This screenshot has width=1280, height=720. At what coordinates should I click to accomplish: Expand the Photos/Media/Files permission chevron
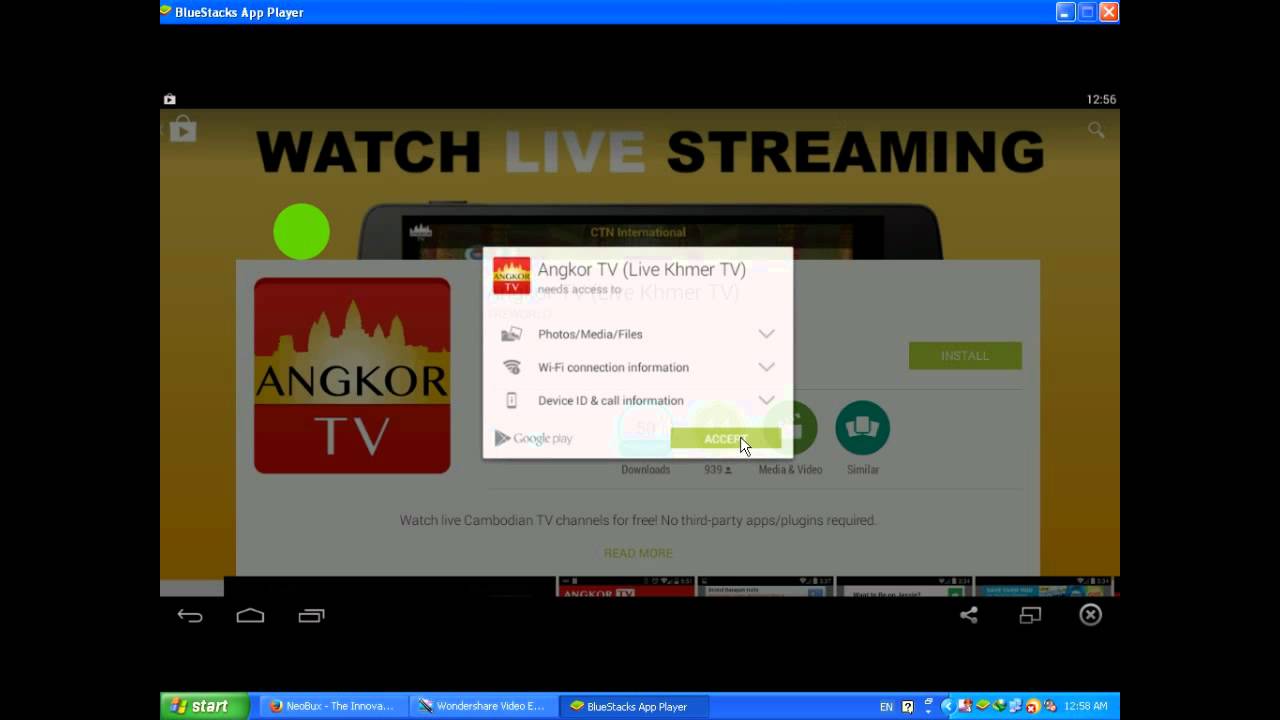click(x=766, y=334)
